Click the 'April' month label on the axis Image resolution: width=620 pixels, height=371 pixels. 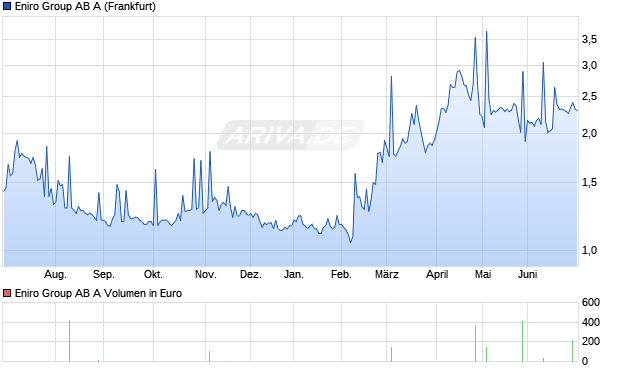click(437, 274)
